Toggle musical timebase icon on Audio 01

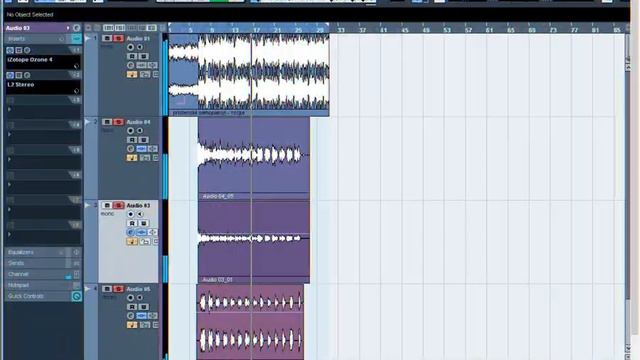tap(132, 74)
